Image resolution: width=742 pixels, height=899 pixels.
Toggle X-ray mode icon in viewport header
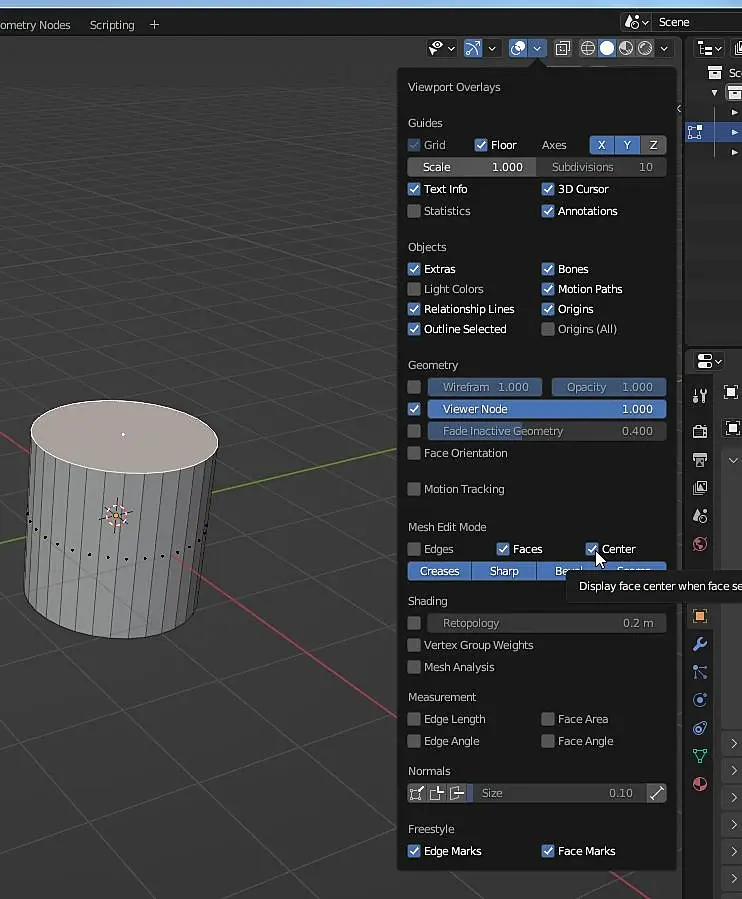pyautogui.click(x=563, y=48)
